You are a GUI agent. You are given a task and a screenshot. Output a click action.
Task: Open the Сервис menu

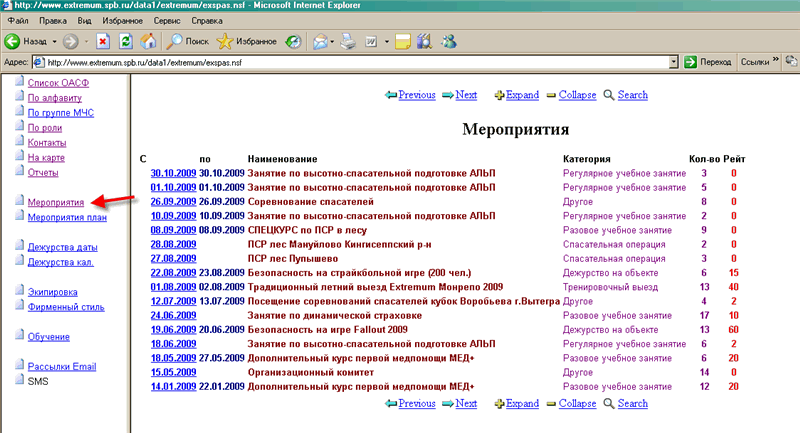(167, 21)
